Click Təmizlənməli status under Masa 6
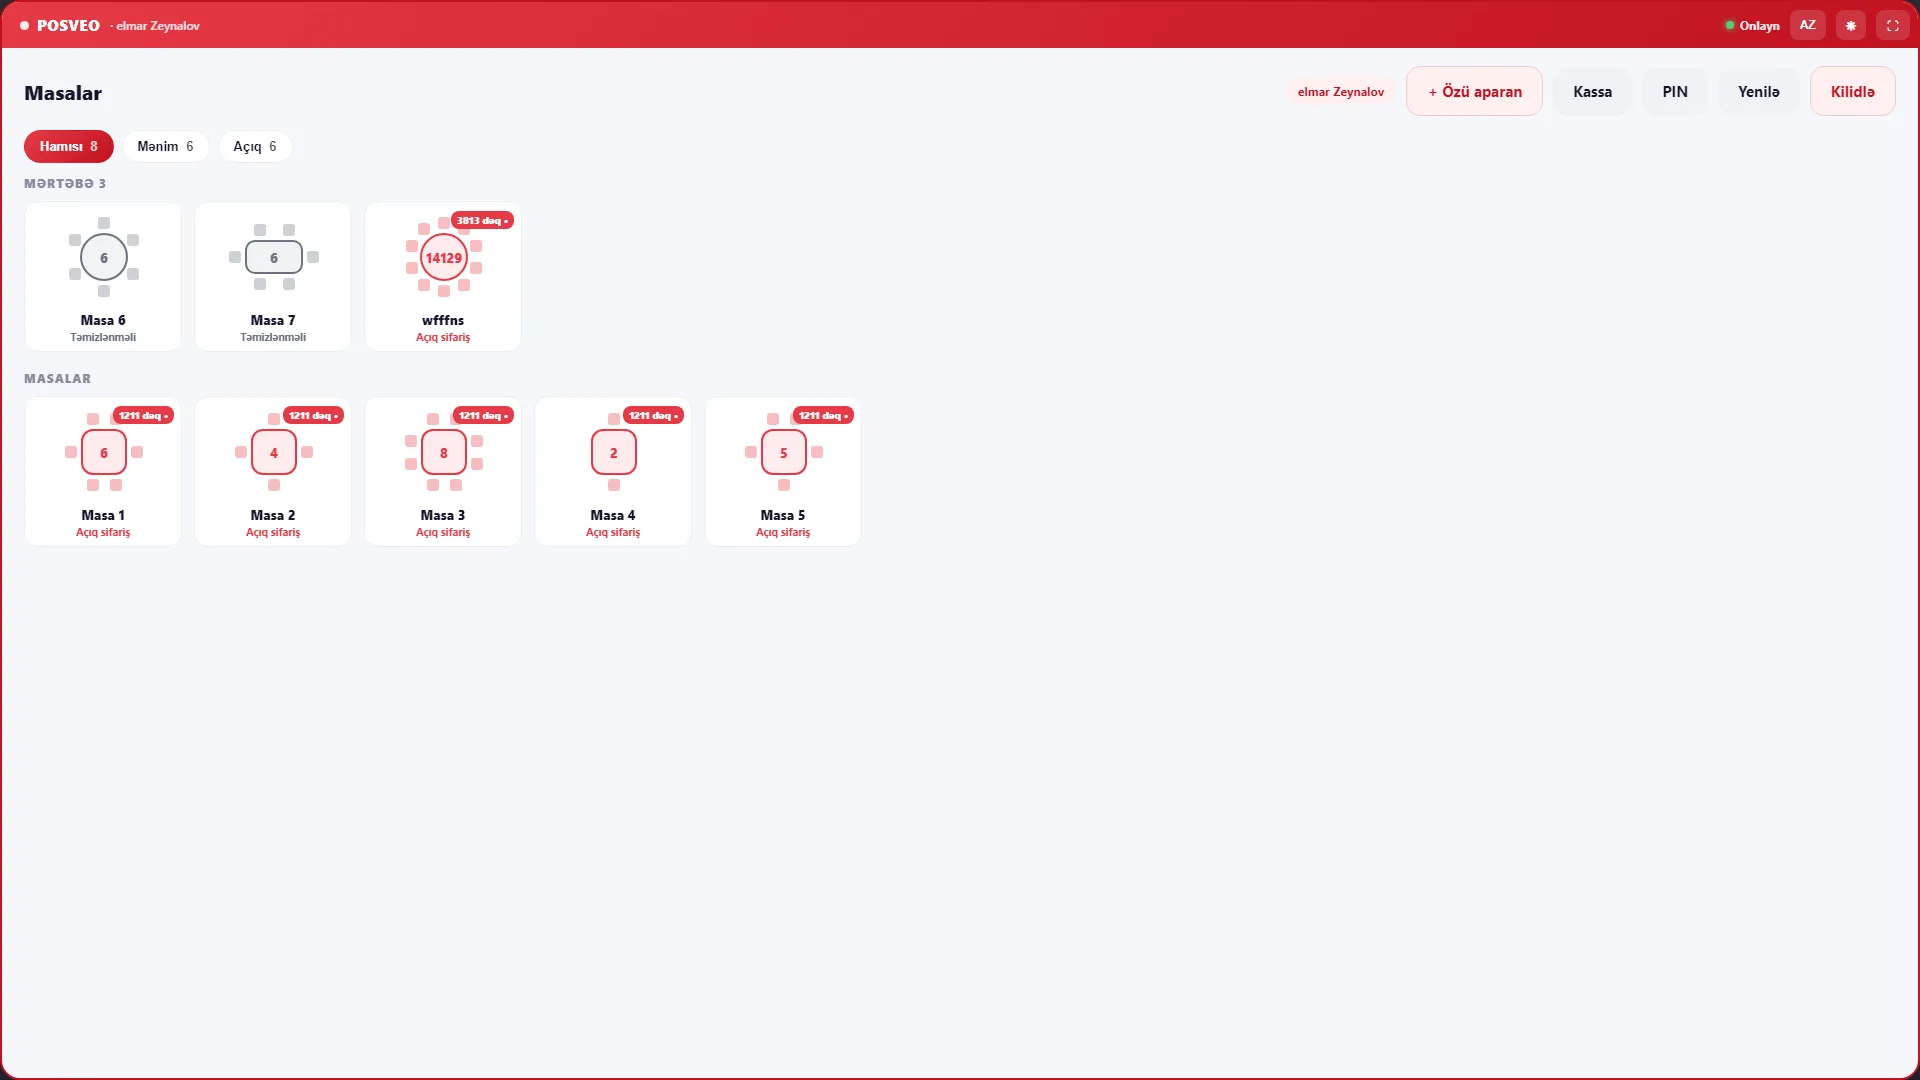The width and height of the screenshot is (1920, 1080). point(103,338)
